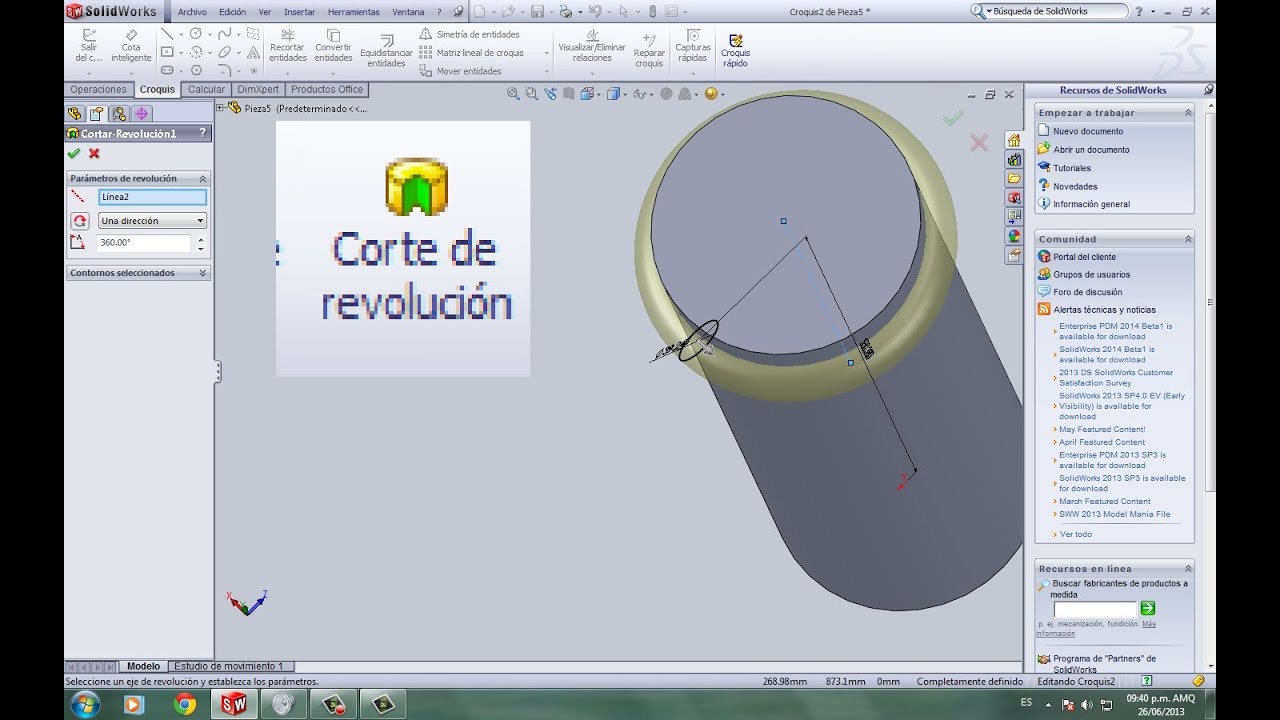Screen dimensions: 1280x720
Task: Collapse the Parámetros de revolución section
Action: [x=203, y=178]
